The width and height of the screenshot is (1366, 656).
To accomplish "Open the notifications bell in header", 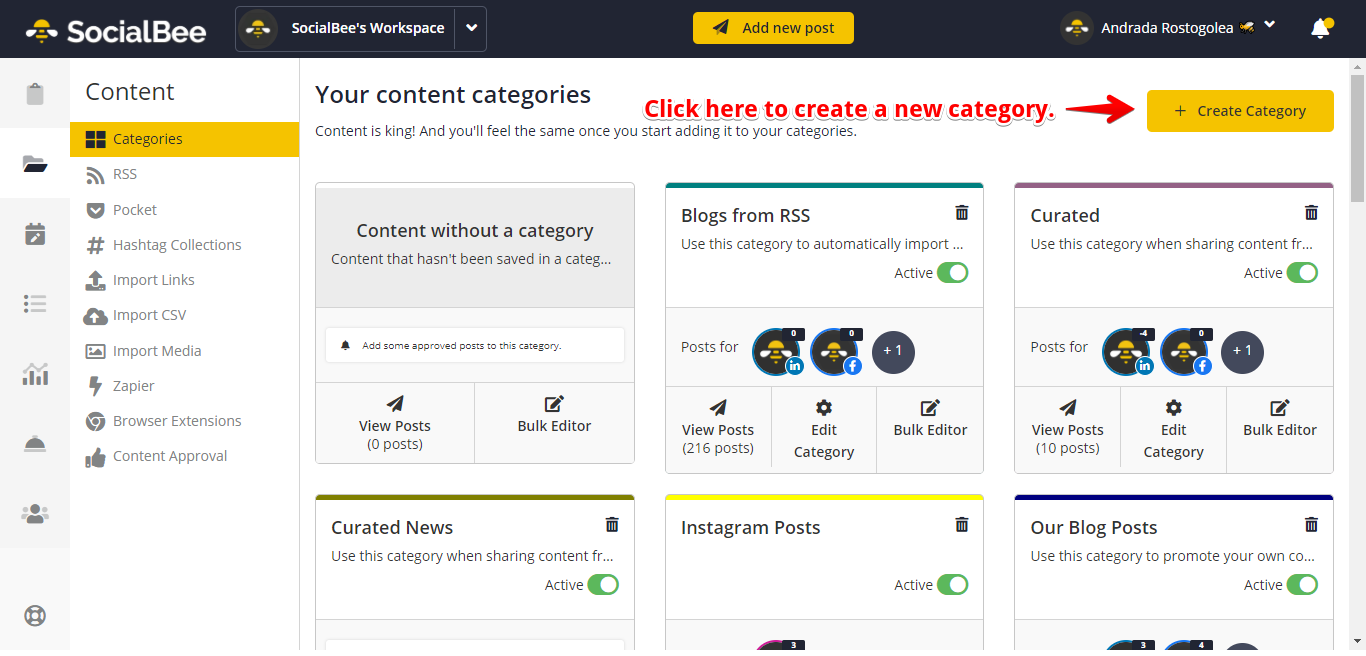I will [x=1321, y=29].
